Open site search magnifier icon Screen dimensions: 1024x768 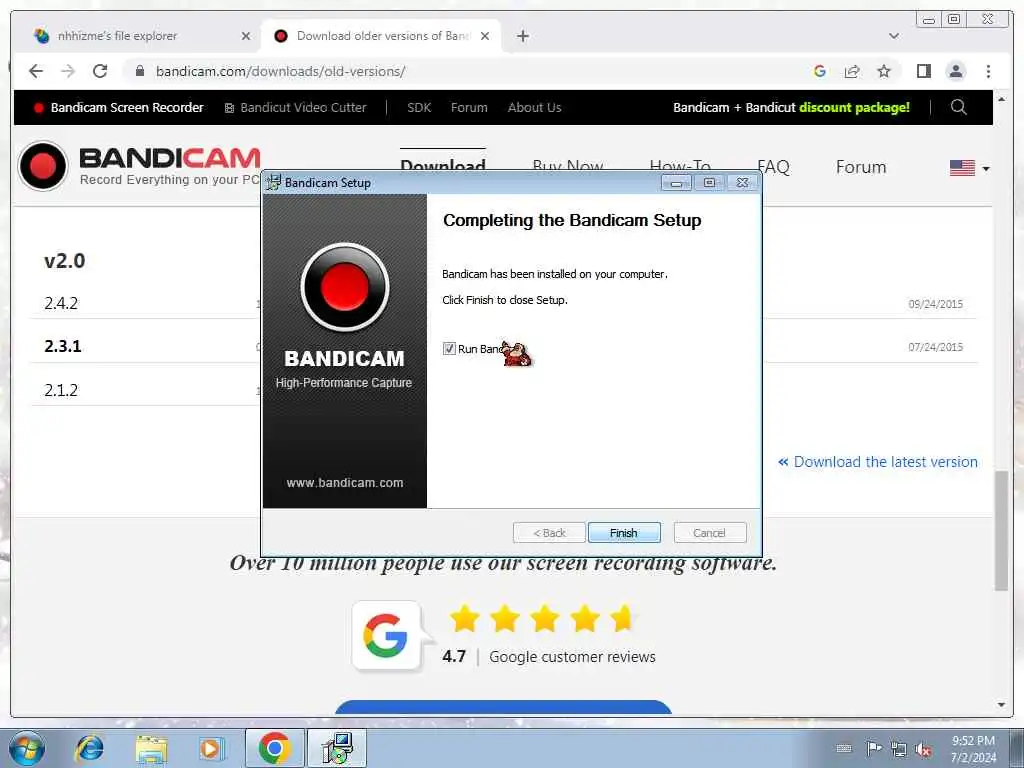pos(959,107)
